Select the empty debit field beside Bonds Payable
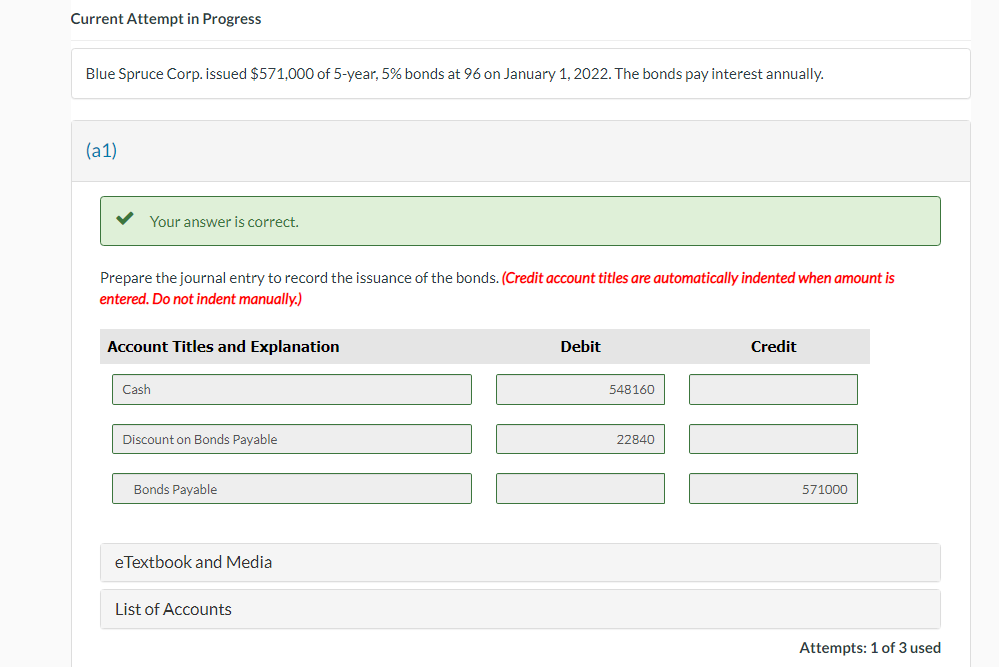999x667 pixels. [580, 488]
